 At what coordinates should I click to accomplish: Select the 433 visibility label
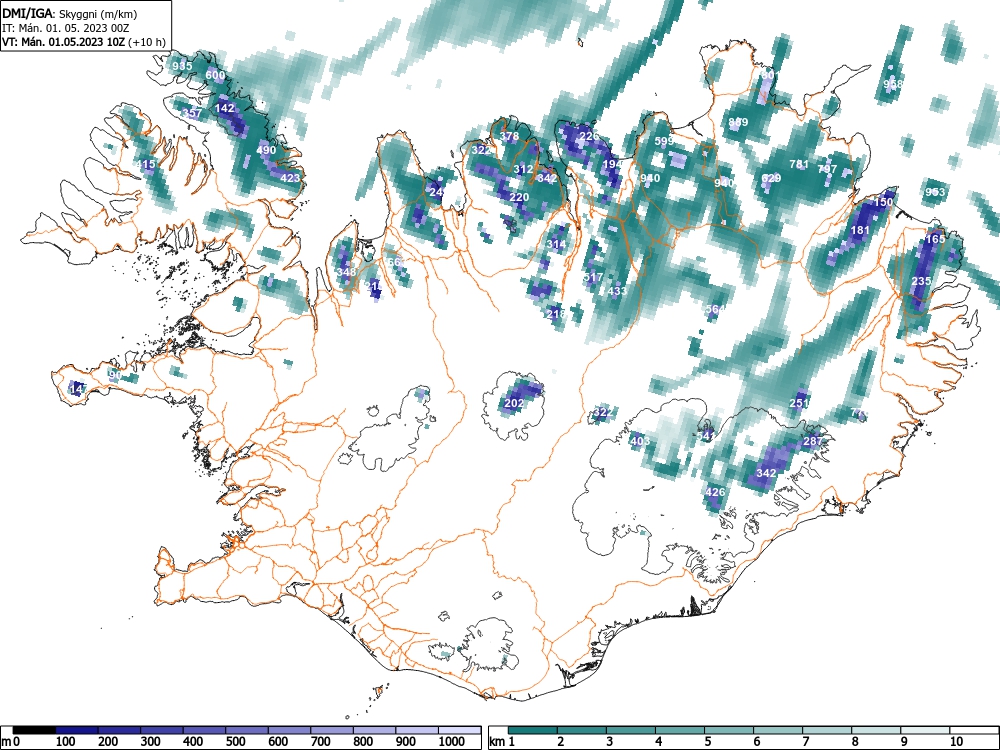point(617,291)
